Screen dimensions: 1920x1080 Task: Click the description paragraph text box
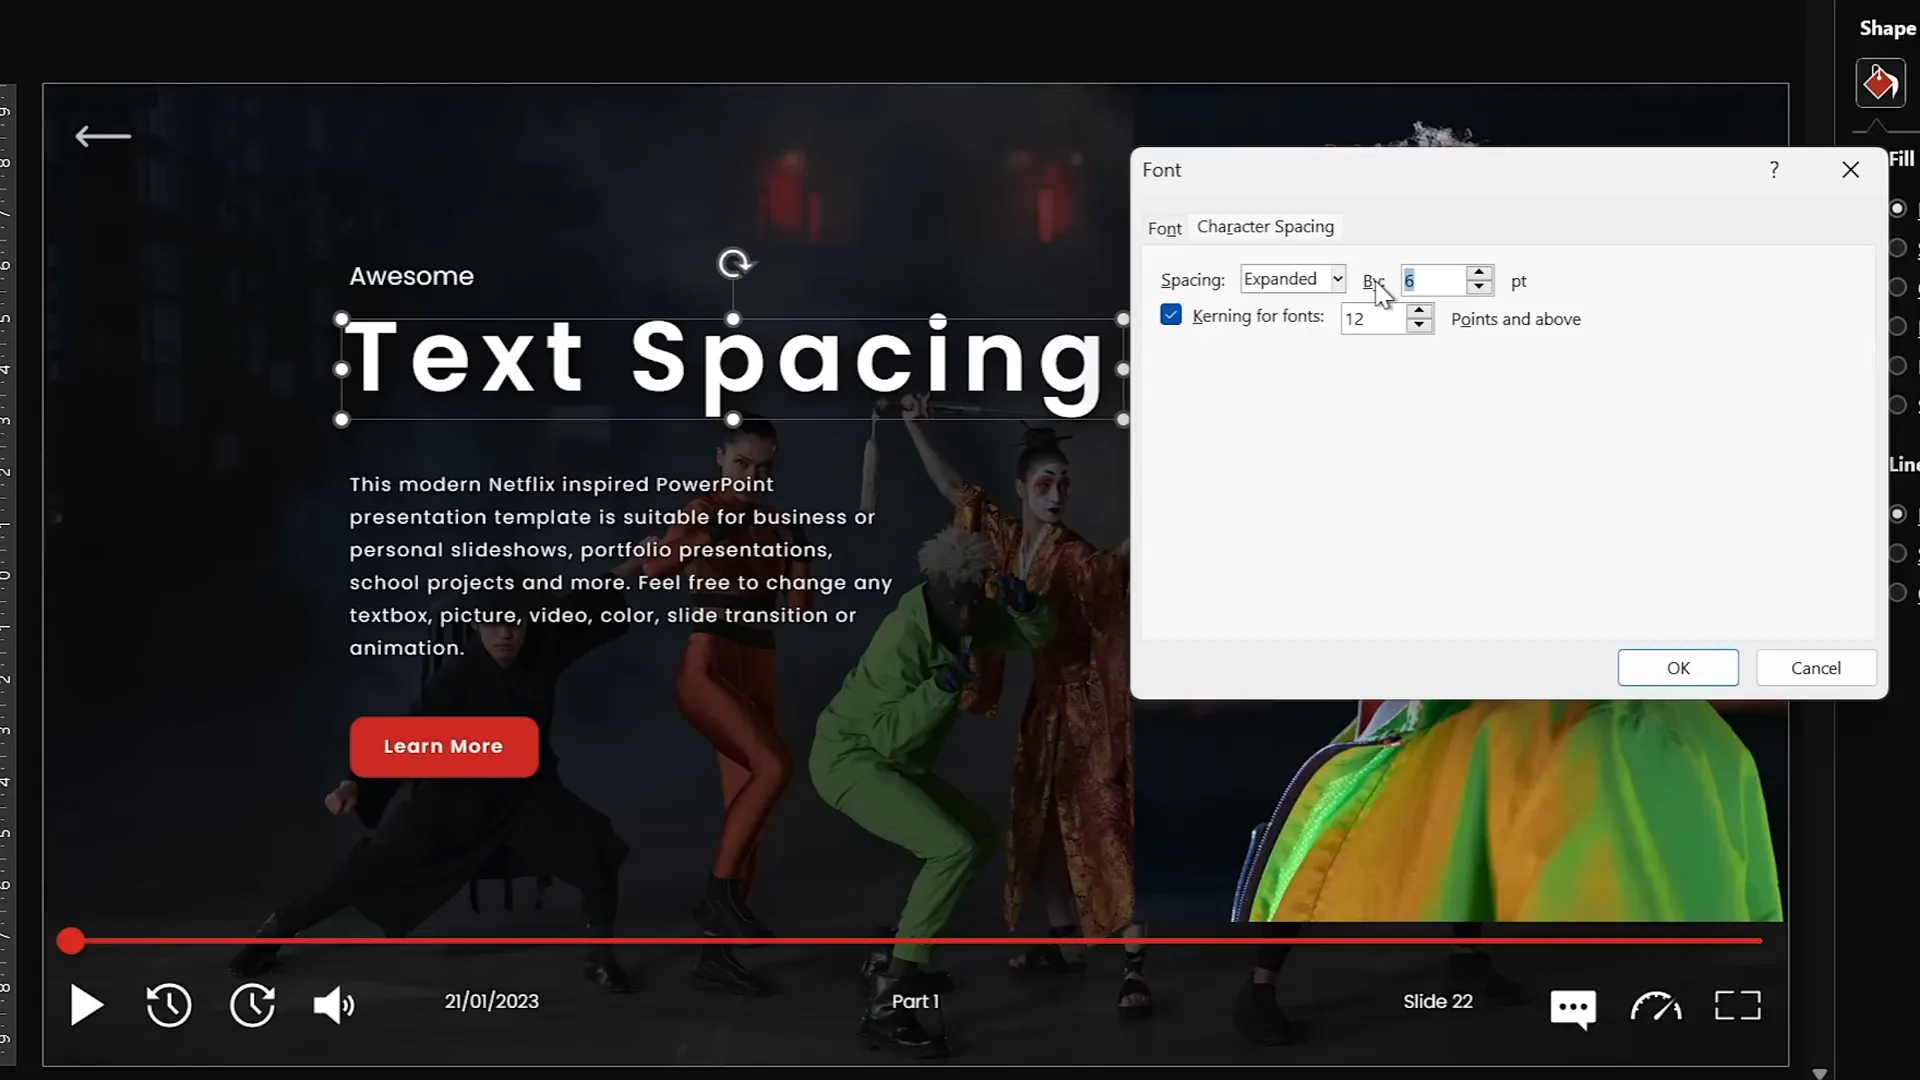point(620,566)
